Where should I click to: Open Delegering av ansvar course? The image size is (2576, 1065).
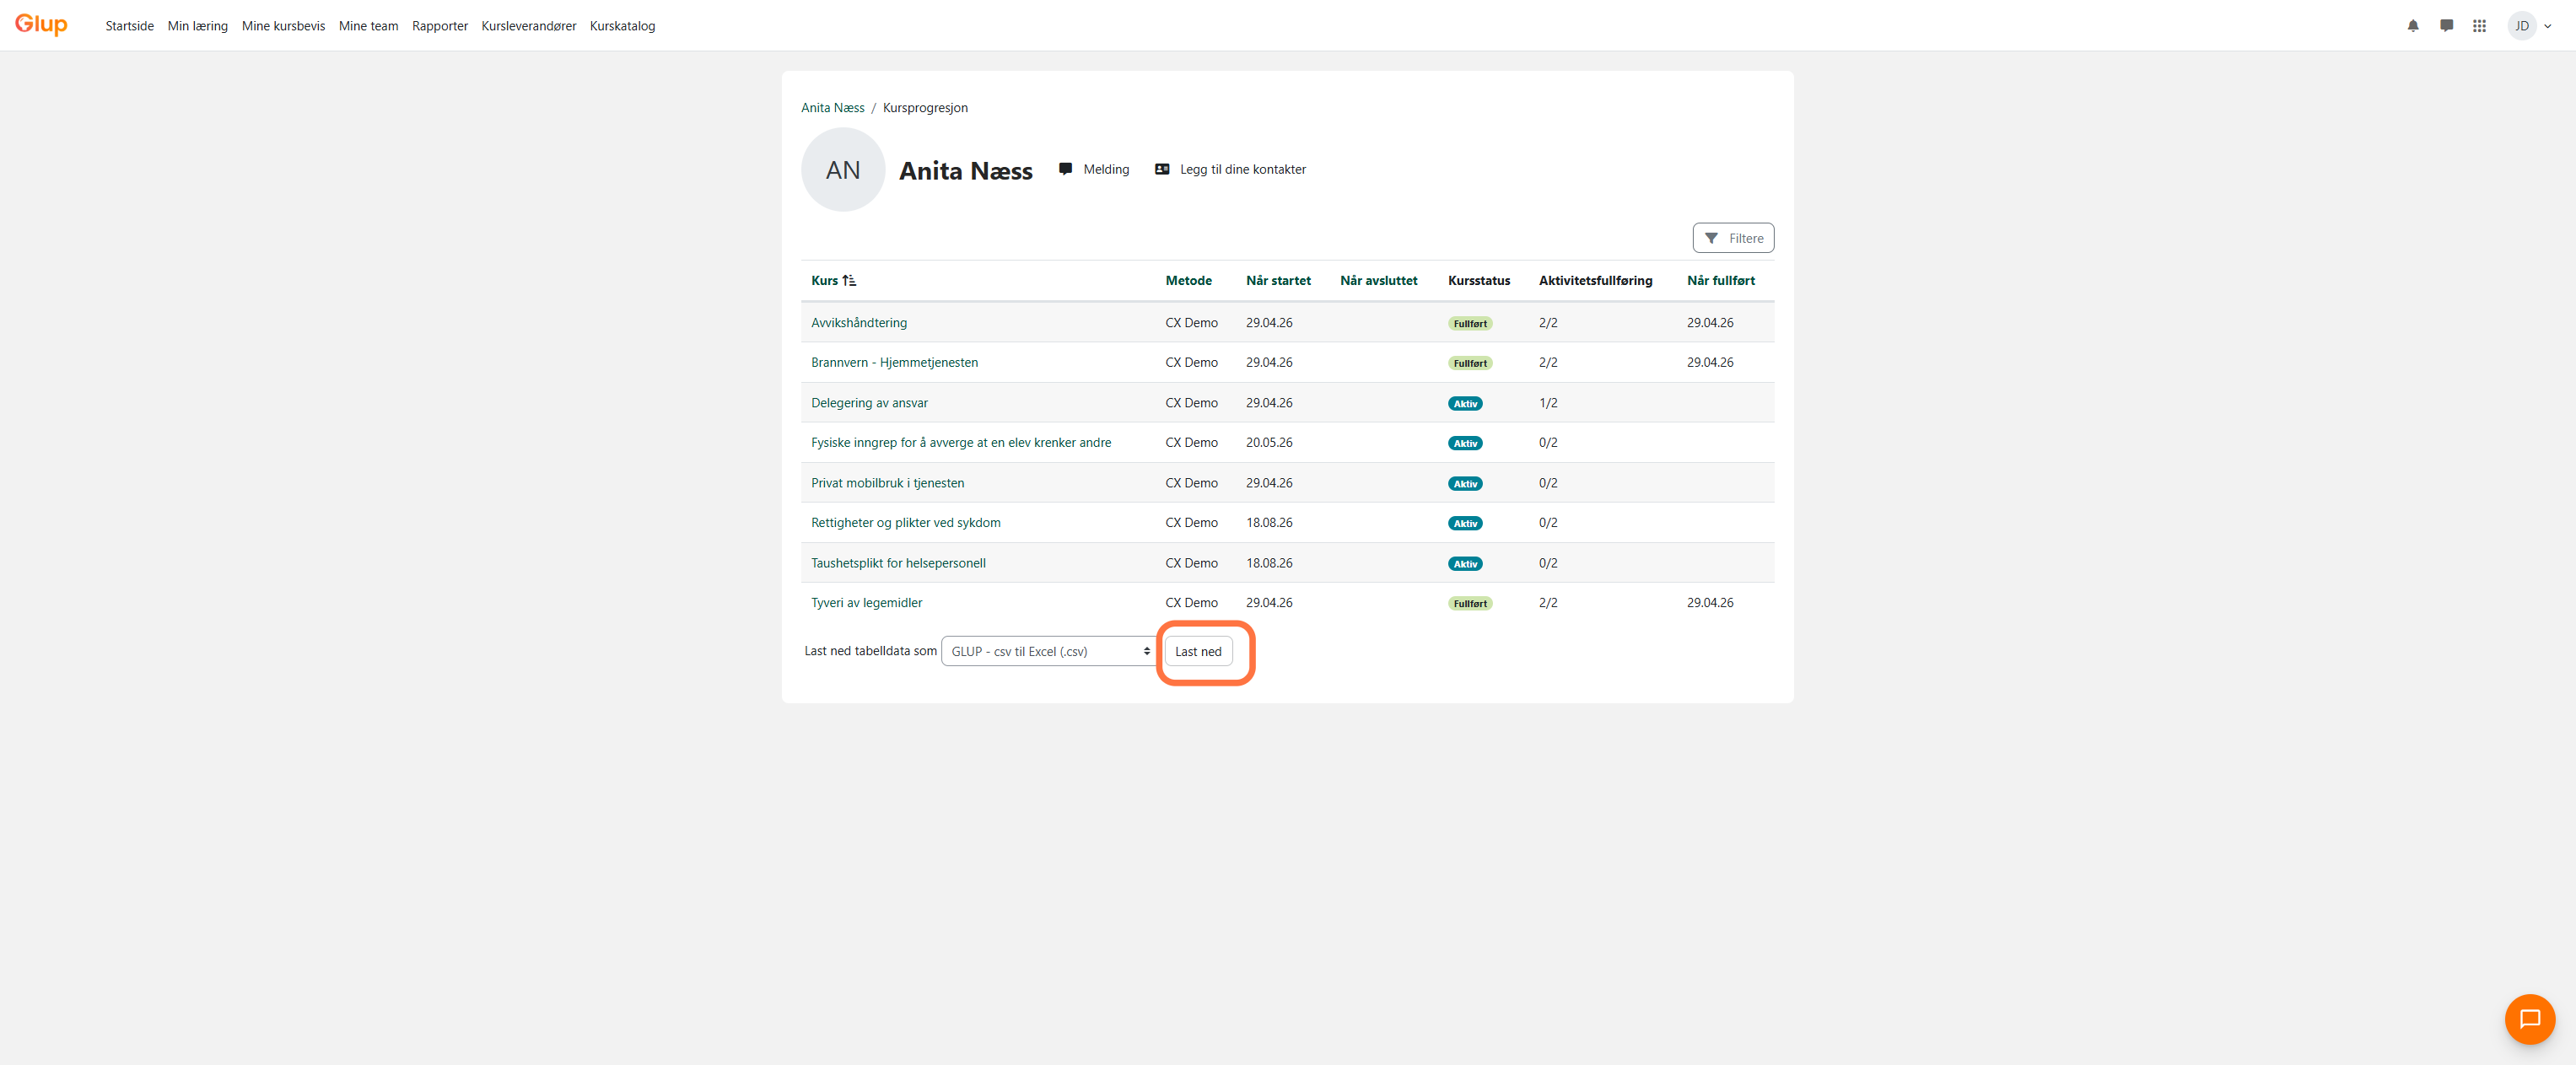[x=869, y=403]
